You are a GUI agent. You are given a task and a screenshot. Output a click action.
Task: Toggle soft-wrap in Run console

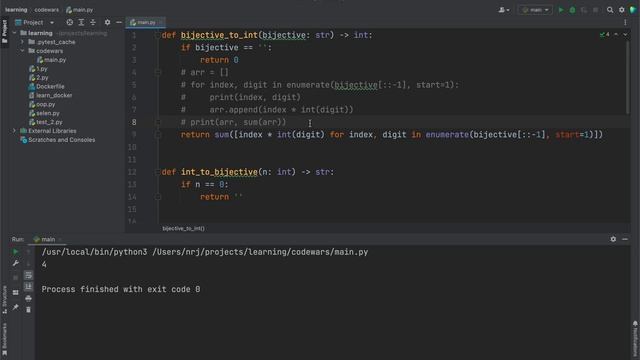tap(28, 275)
